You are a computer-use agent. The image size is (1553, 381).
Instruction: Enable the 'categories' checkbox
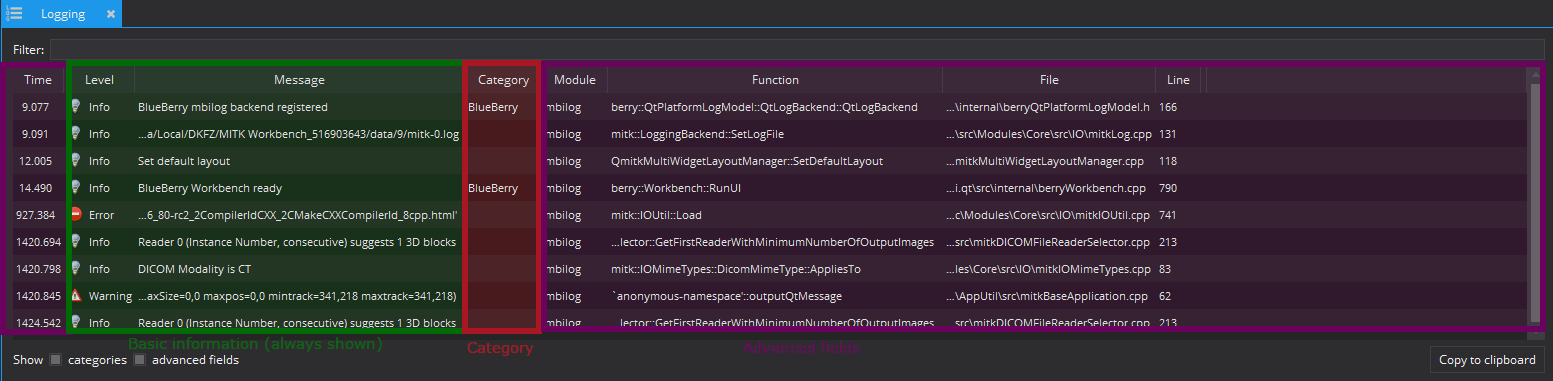pos(55,360)
